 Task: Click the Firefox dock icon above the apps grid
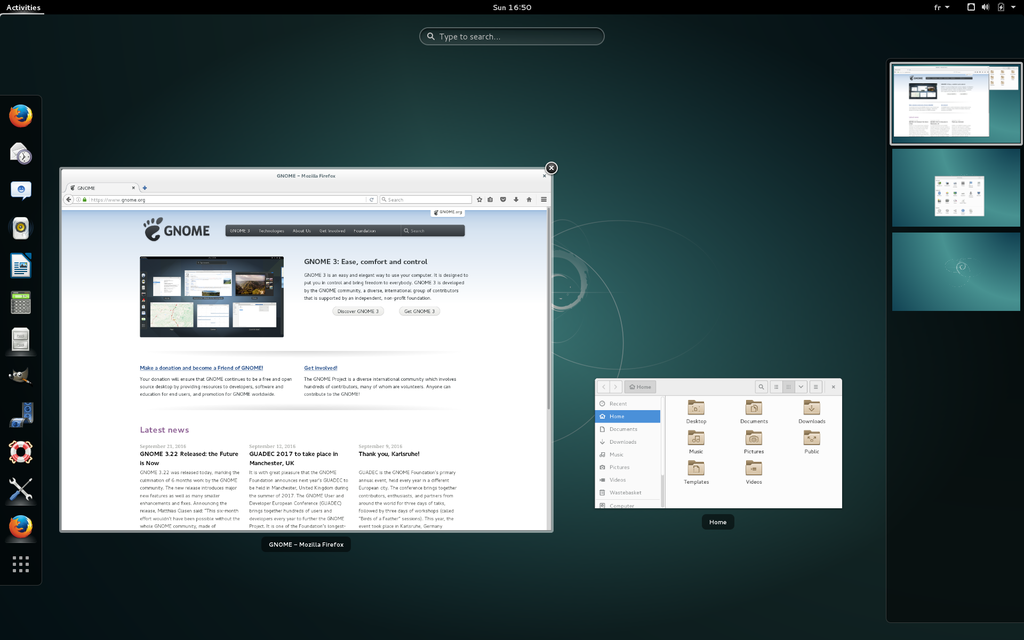pyautogui.click(x=21, y=526)
